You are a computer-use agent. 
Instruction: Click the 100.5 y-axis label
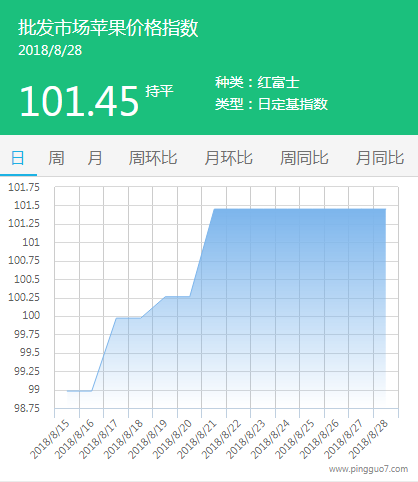click(27, 279)
